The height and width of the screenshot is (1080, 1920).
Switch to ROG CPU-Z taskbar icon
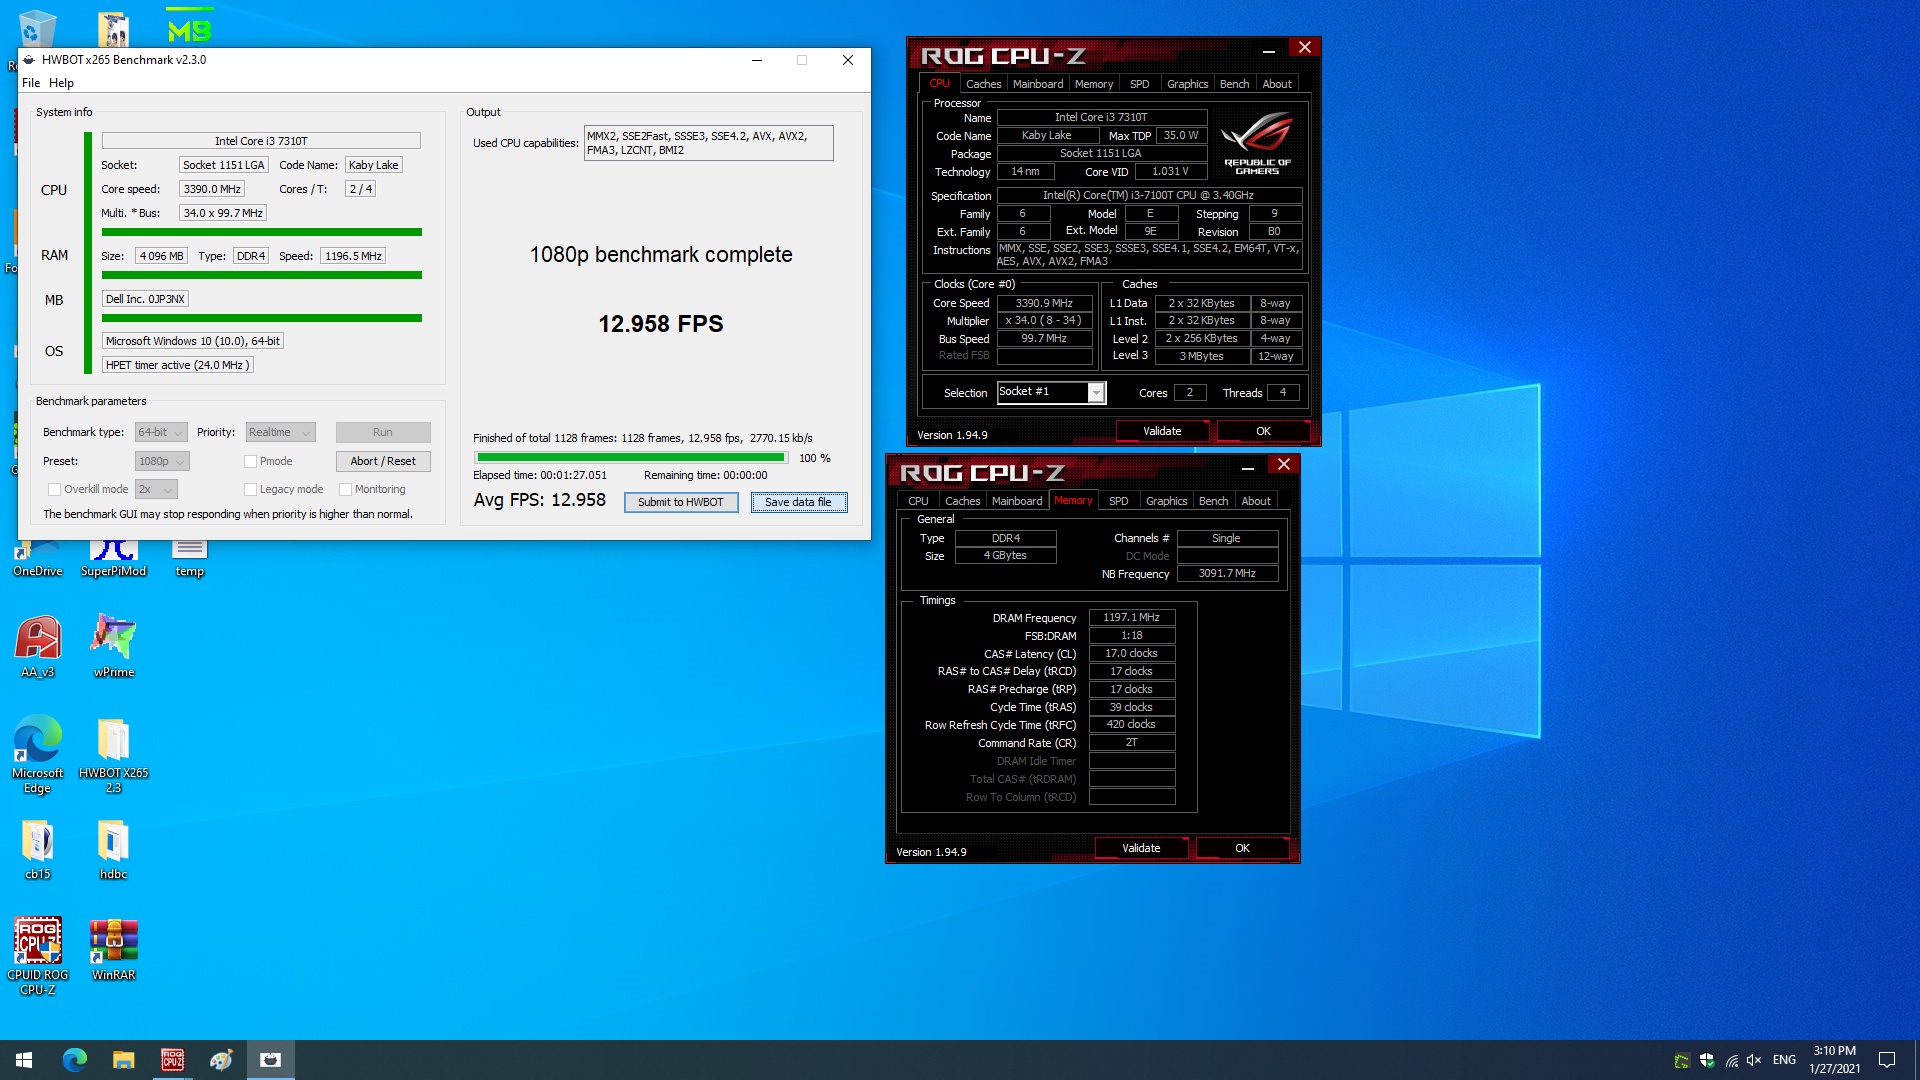pyautogui.click(x=172, y=1060)
